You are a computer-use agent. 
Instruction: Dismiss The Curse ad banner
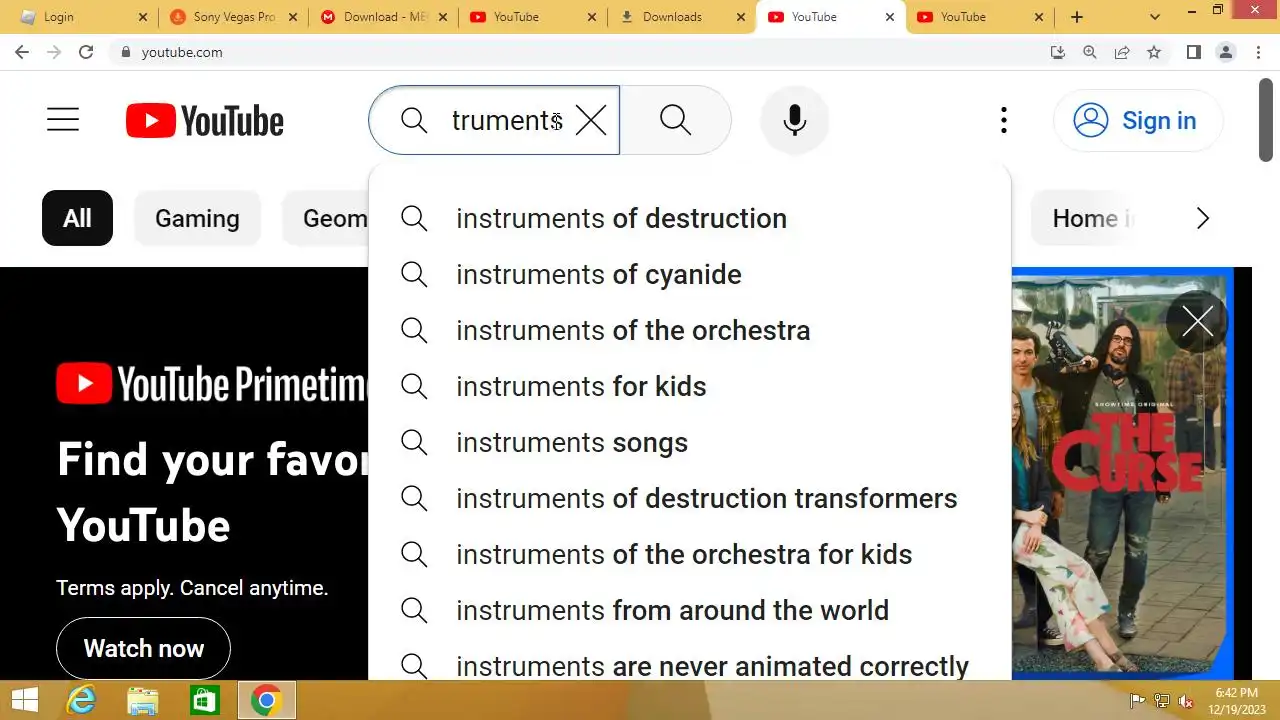pyautogui.click(x=1197, y=321)
